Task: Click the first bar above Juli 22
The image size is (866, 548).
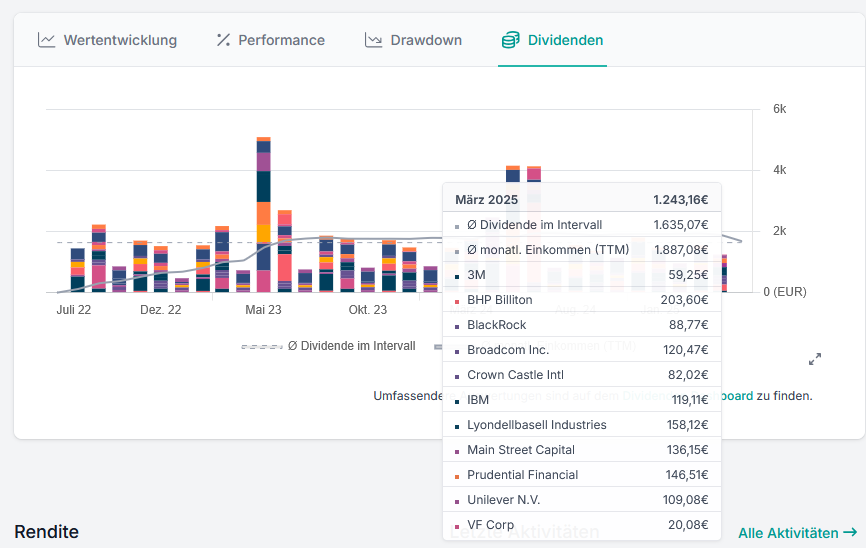Action: (x=77, y=270)
